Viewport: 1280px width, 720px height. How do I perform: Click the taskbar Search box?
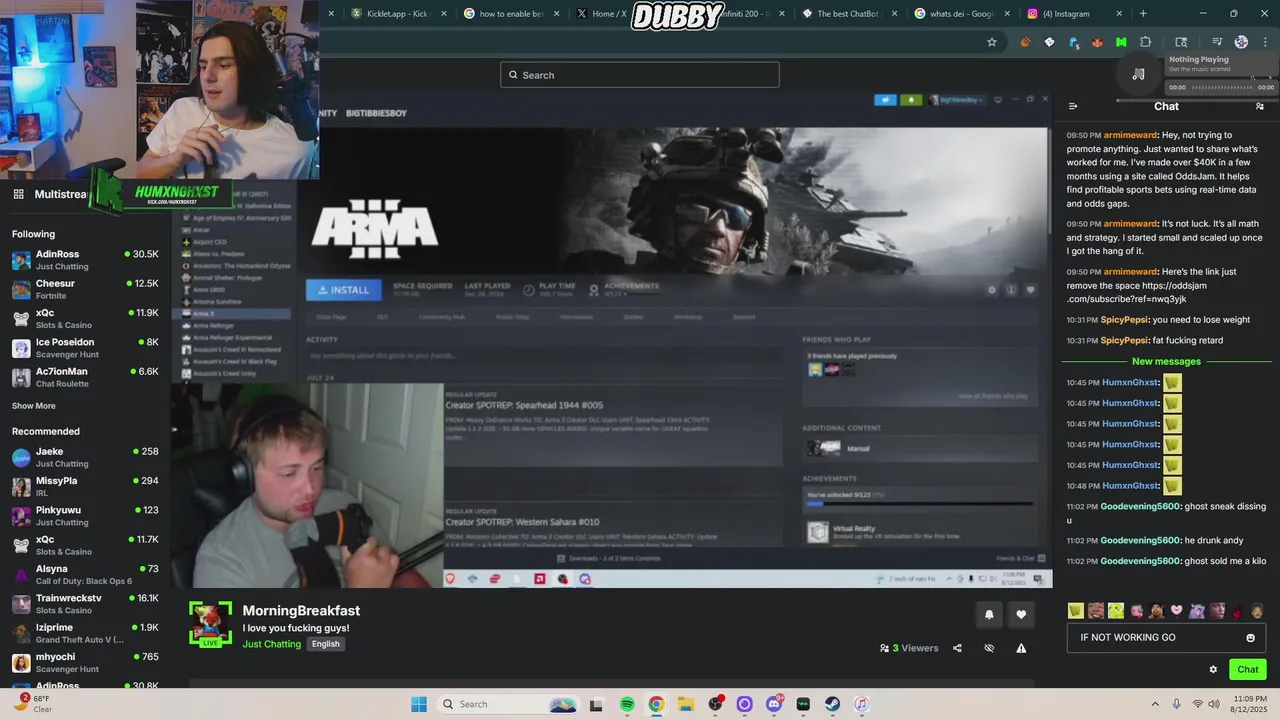click(508, 704)
